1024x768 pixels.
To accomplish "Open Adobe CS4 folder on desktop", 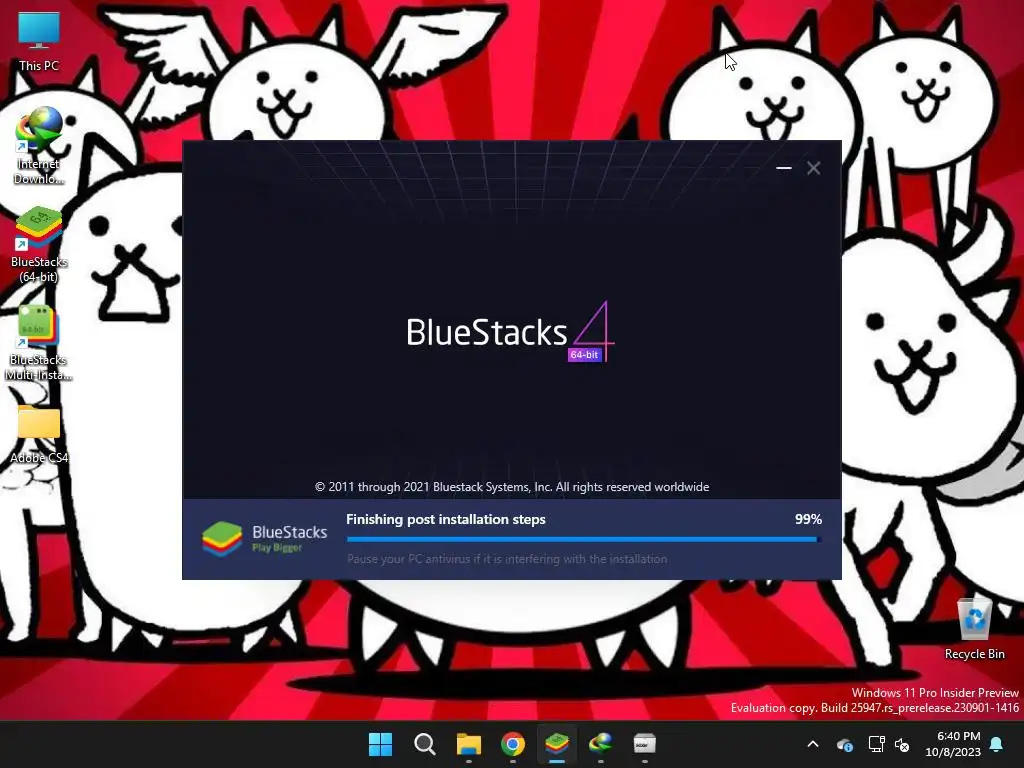I will 39,434.
